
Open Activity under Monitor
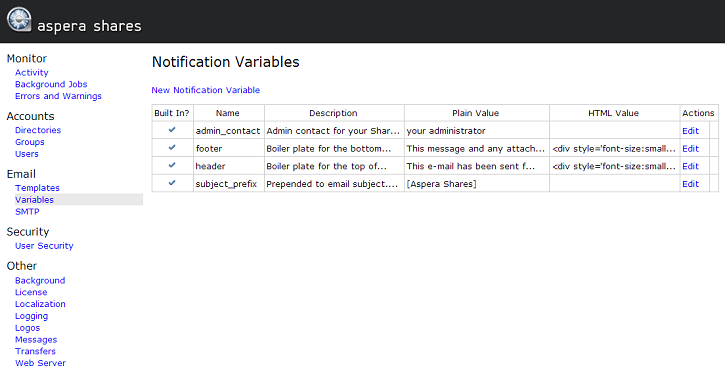coord(31,73)
